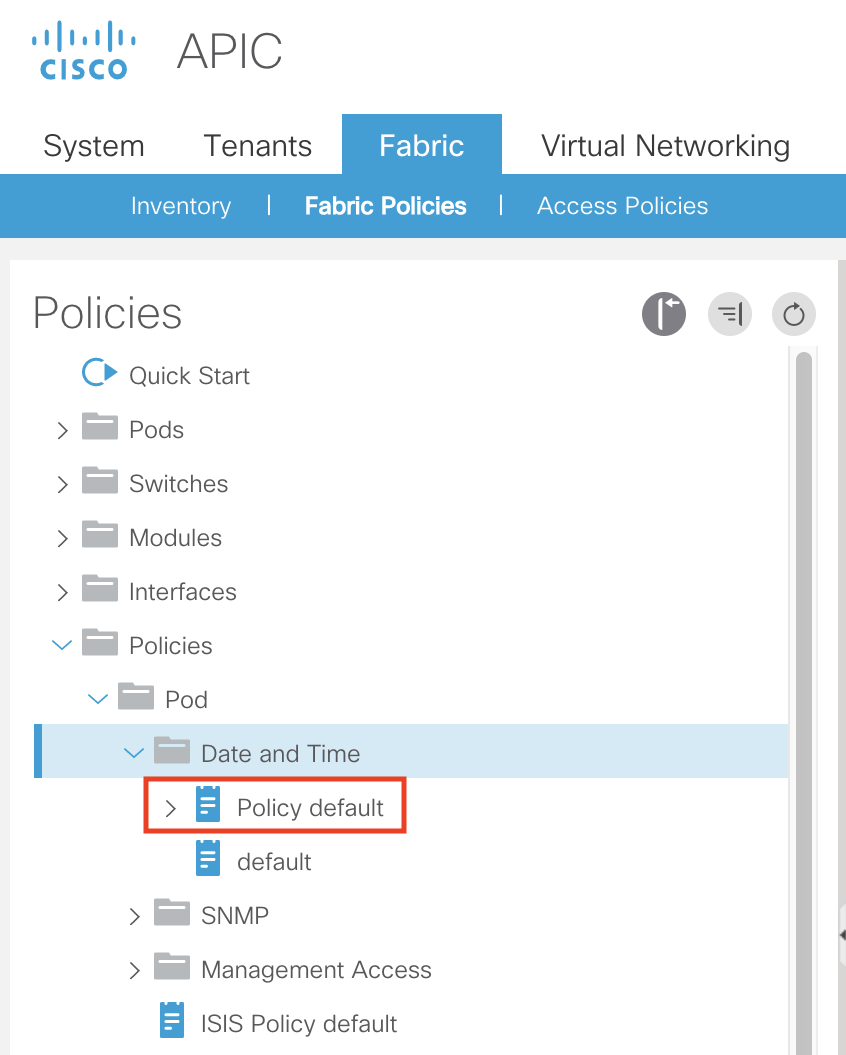Viewport: 846px width, 1055px height.
Task: Switch to Virtual Networking tab
Action: click(665, 146)
